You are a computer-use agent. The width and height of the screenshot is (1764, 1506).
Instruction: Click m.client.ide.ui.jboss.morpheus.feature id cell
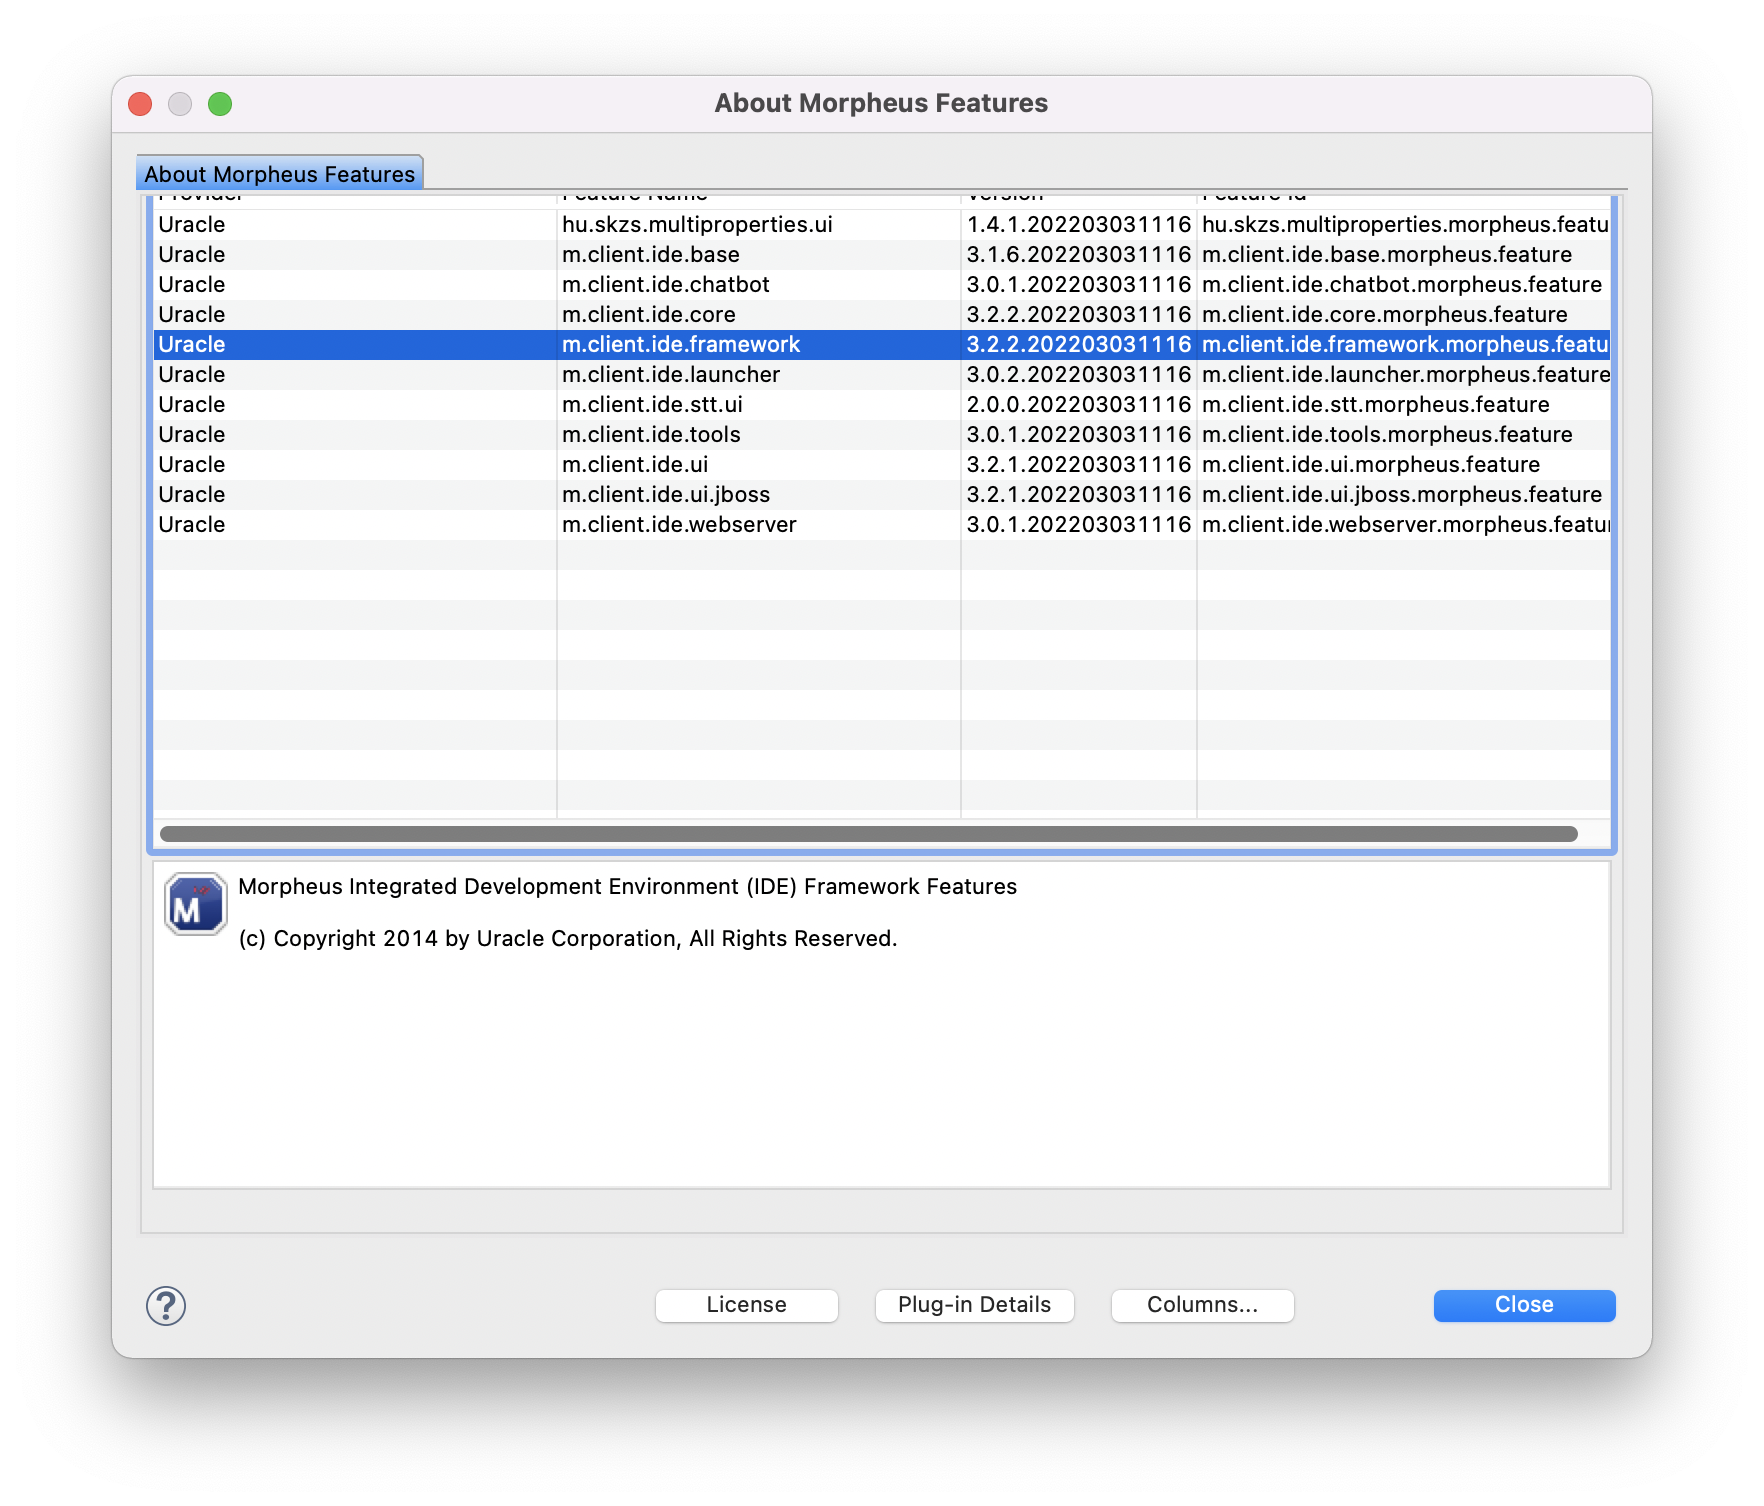coord(1403,494)
